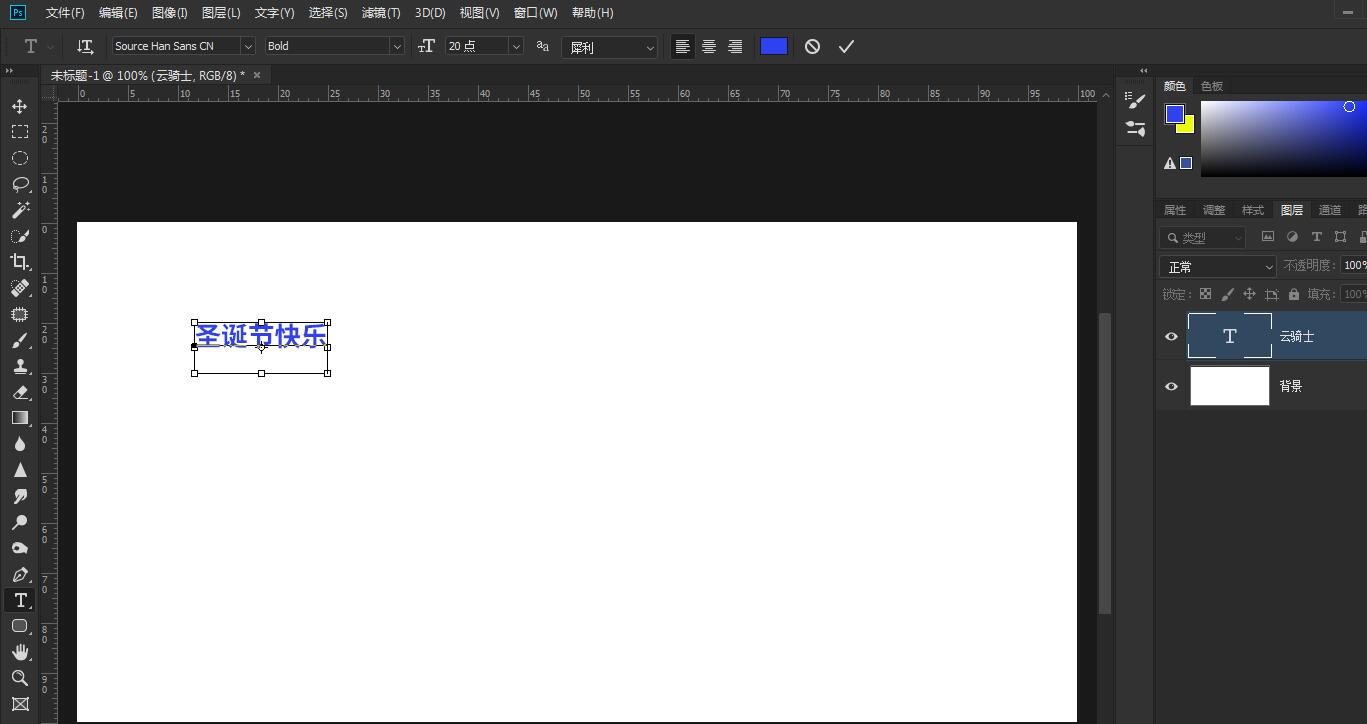Enable center text alignment

click(x=709, y=46)
